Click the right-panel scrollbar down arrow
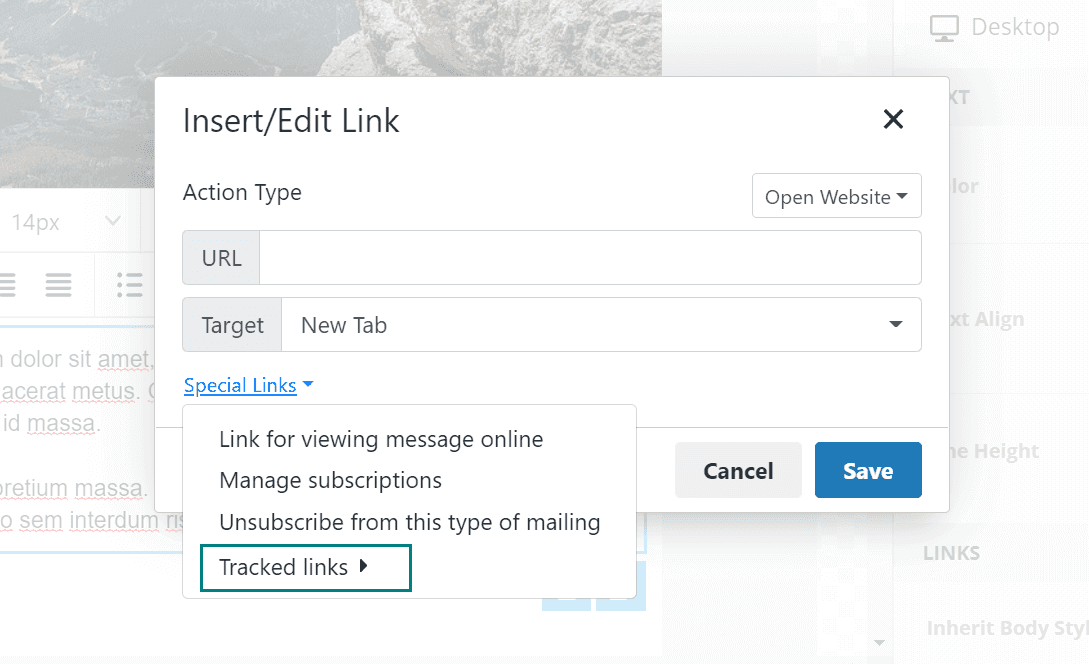This screenshot has width=1089, height=664. (879, 642)
